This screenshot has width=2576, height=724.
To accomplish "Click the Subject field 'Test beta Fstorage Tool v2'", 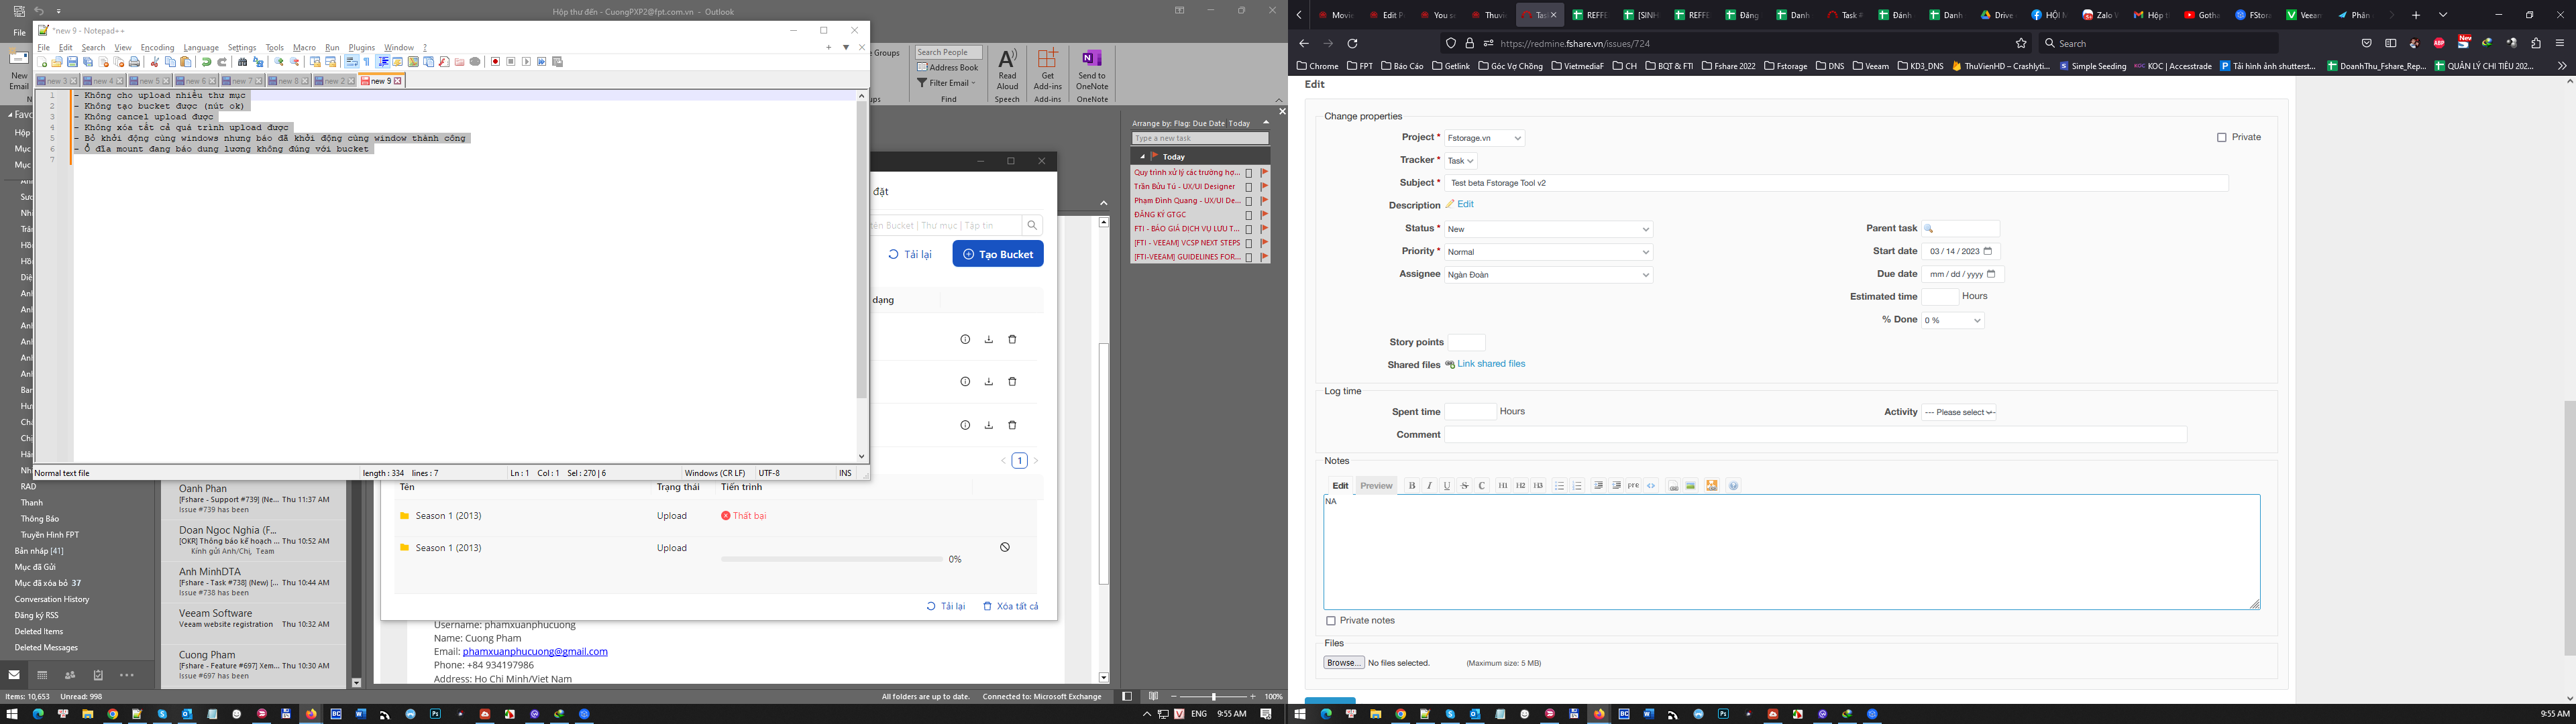I will [x=1837, y=183].
